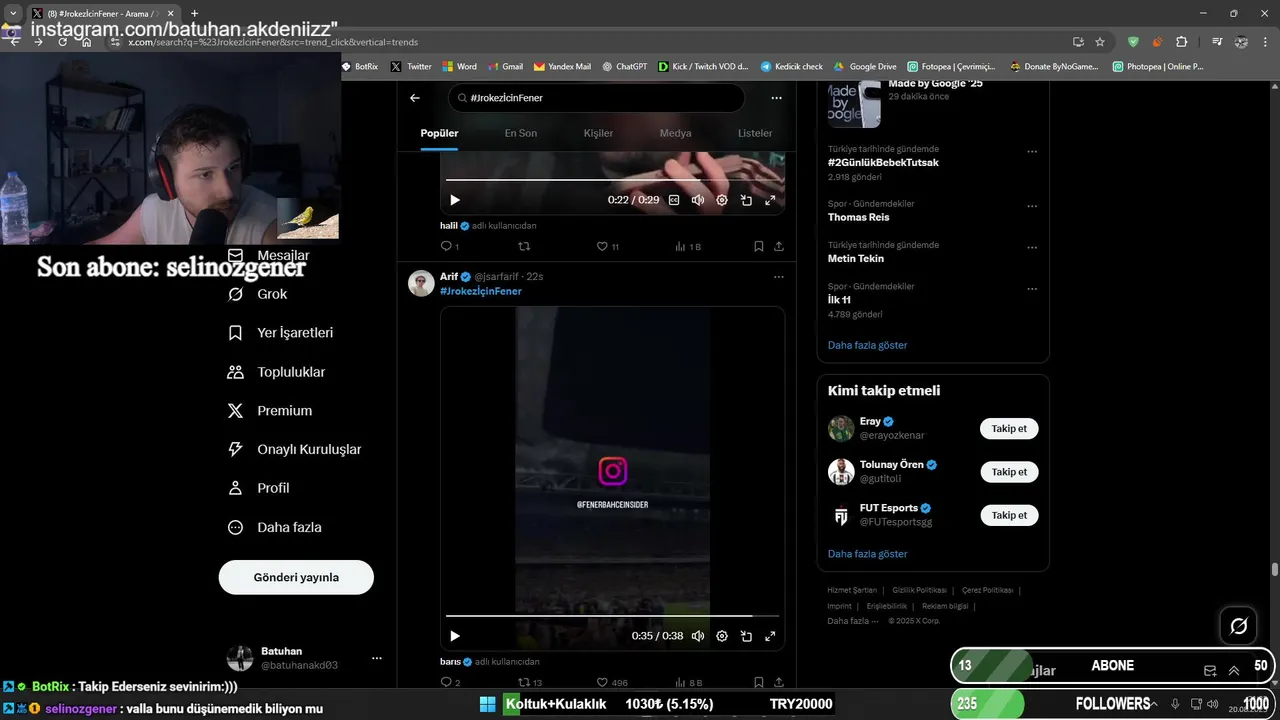Go back with X back arrow
The height and width of the screenshot is (720, 1280).
click(x=415, y=98)
